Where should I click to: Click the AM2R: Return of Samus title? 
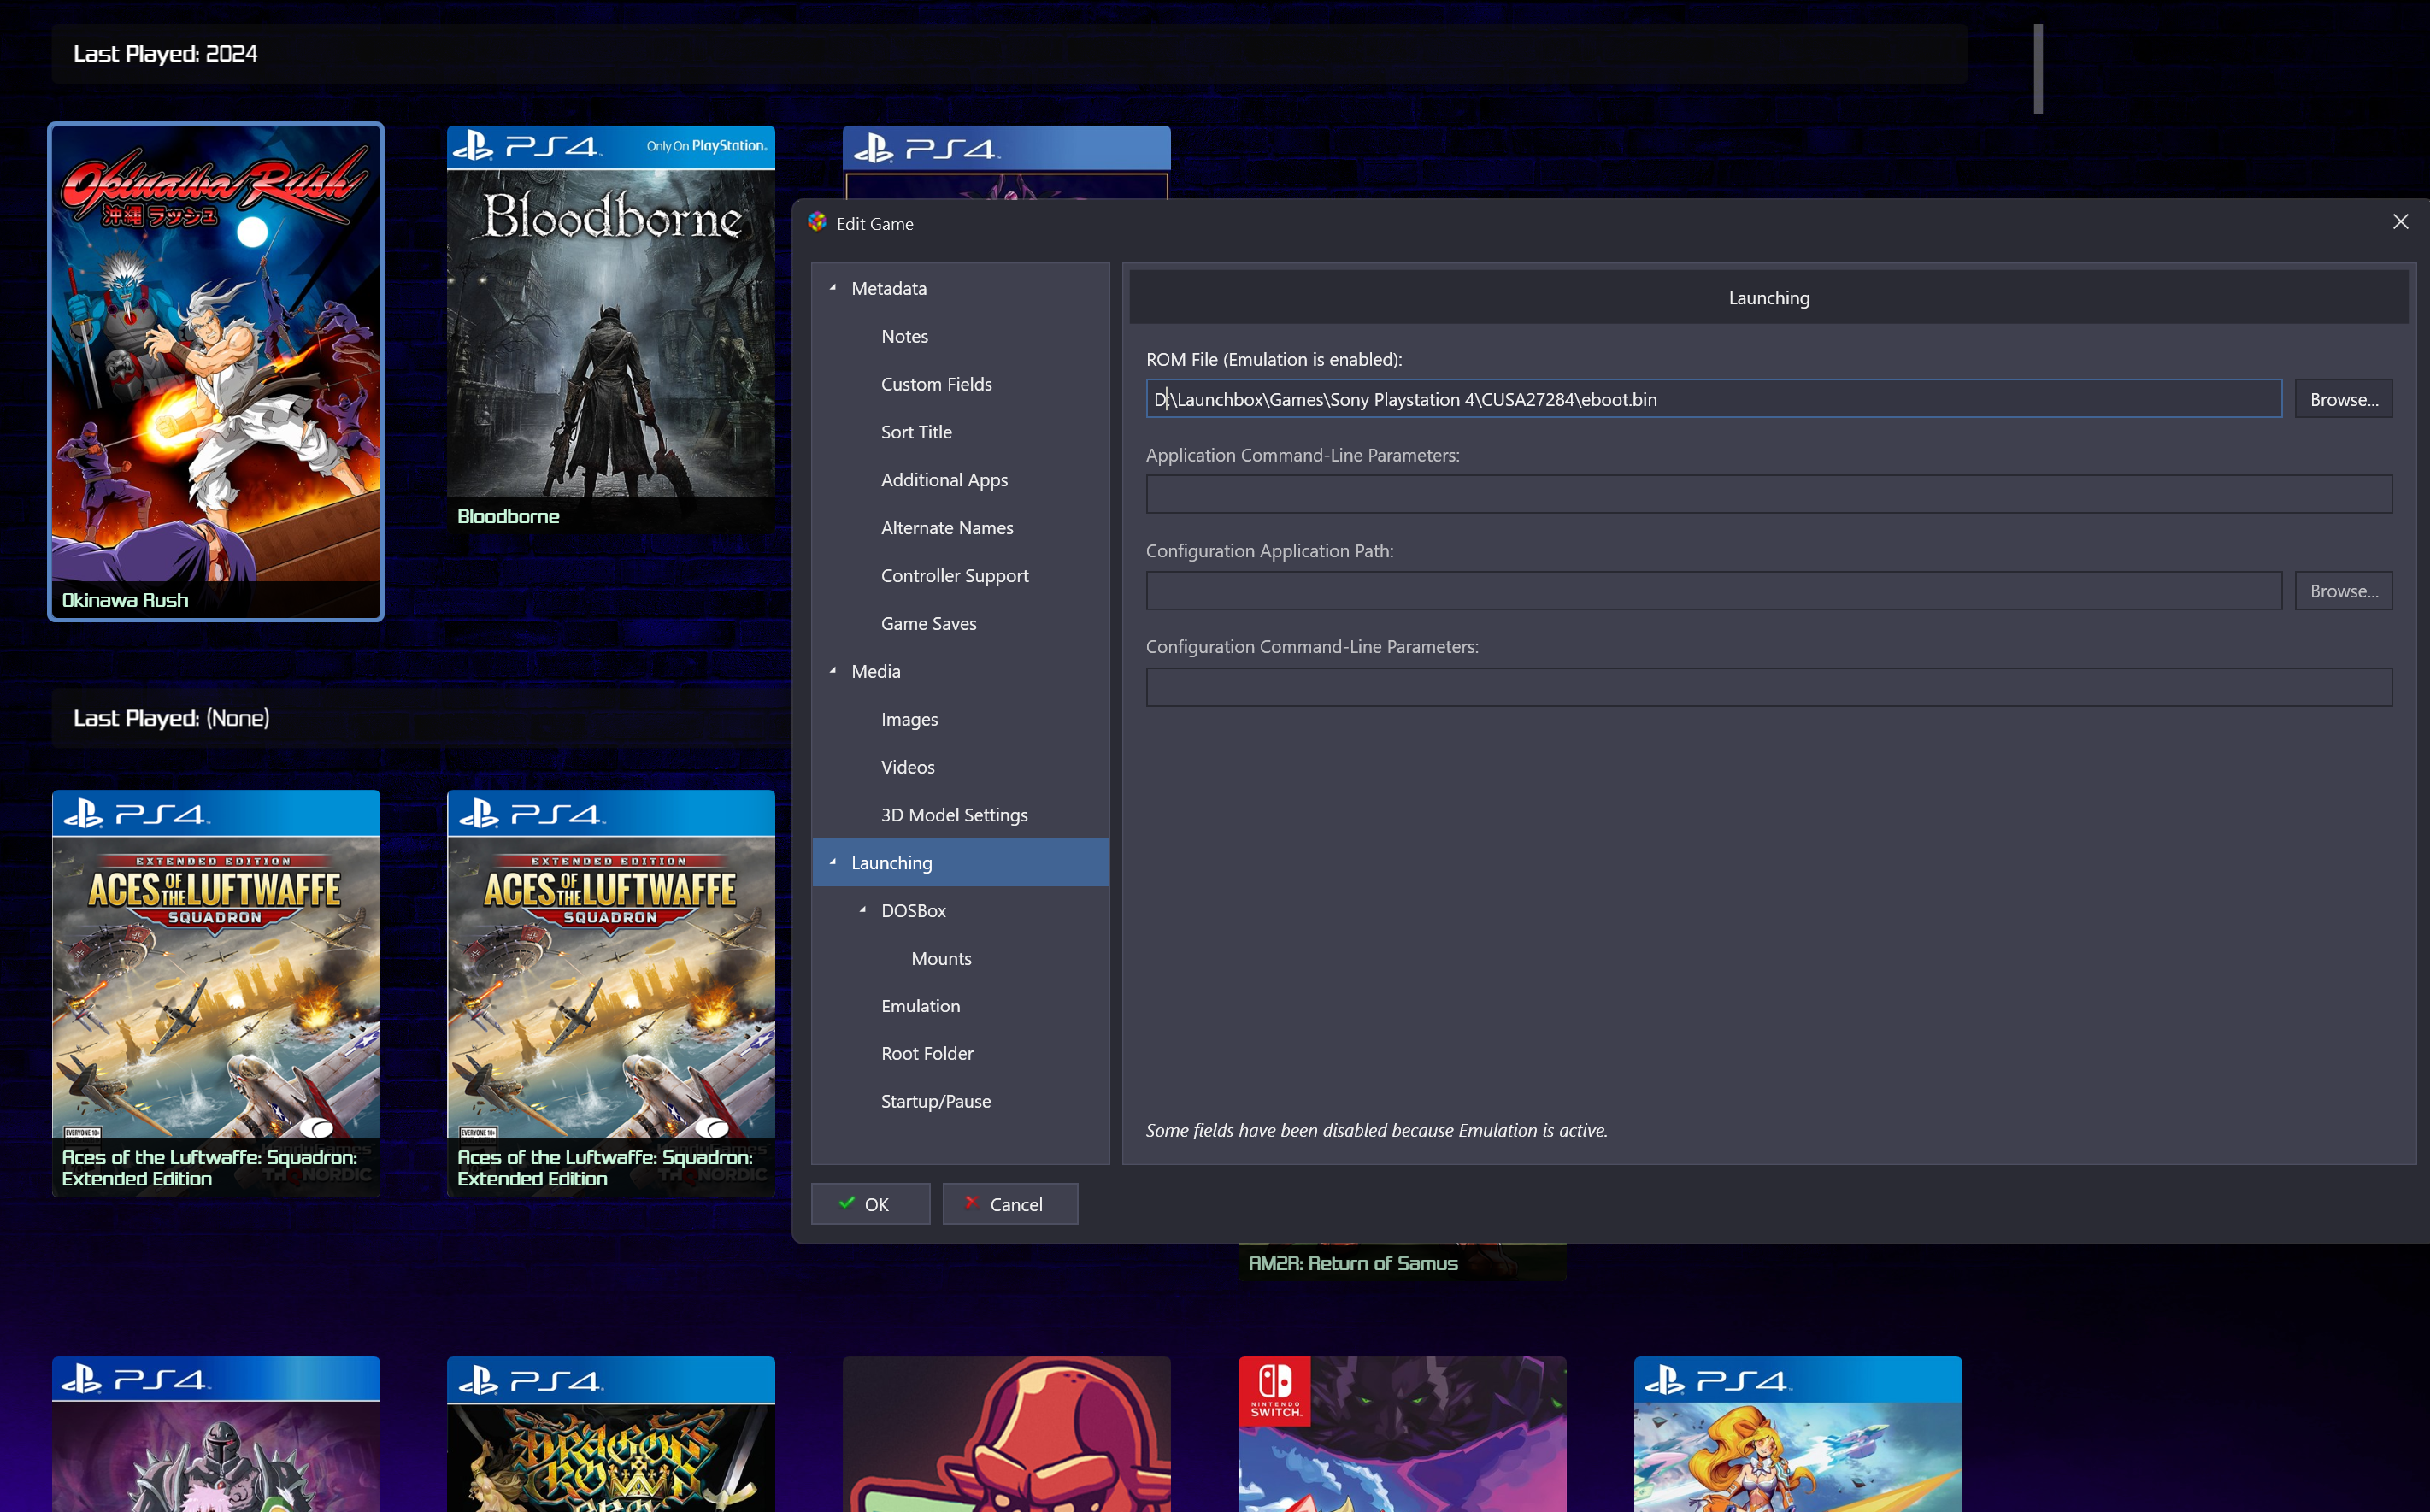(x=1353, y=1263)
